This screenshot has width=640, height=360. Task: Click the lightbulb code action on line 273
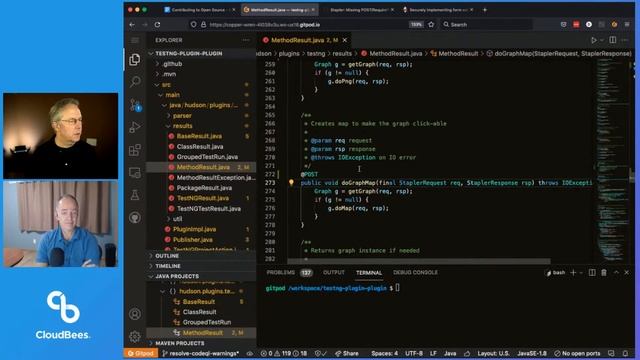coord(291,183)
